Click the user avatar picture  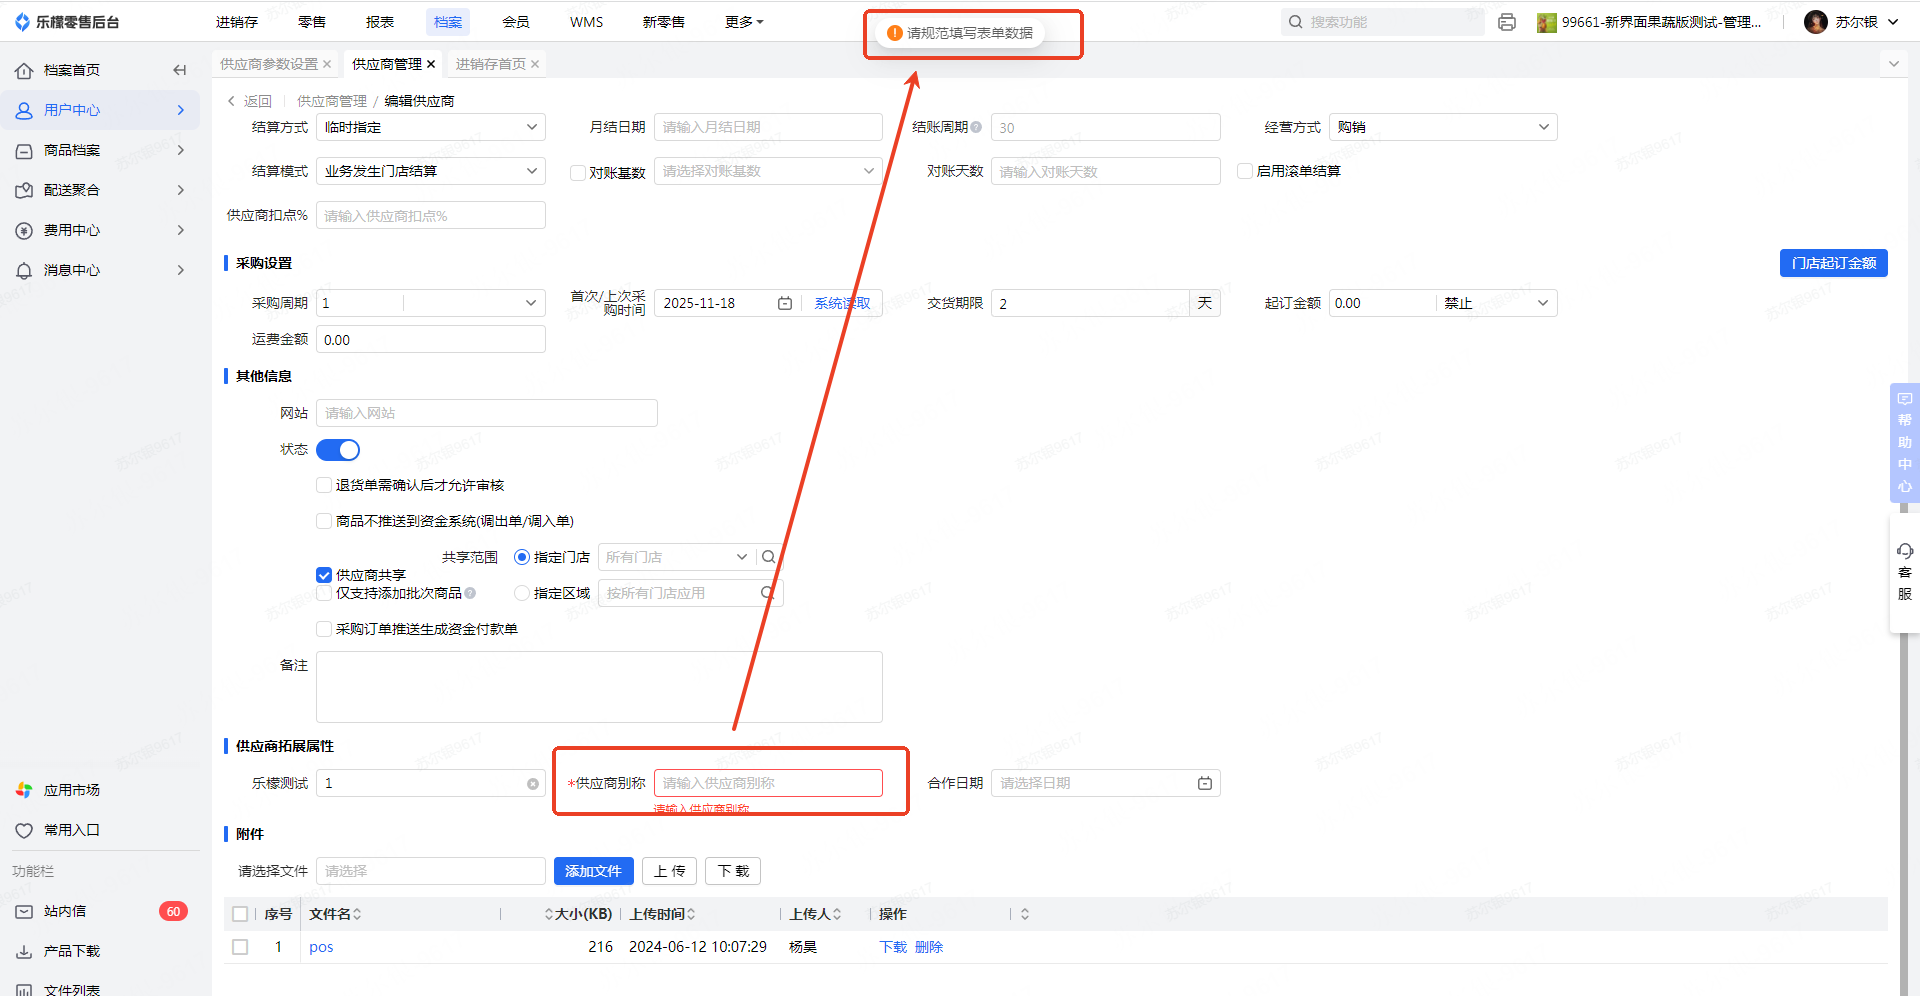(x=1816, y=22)
